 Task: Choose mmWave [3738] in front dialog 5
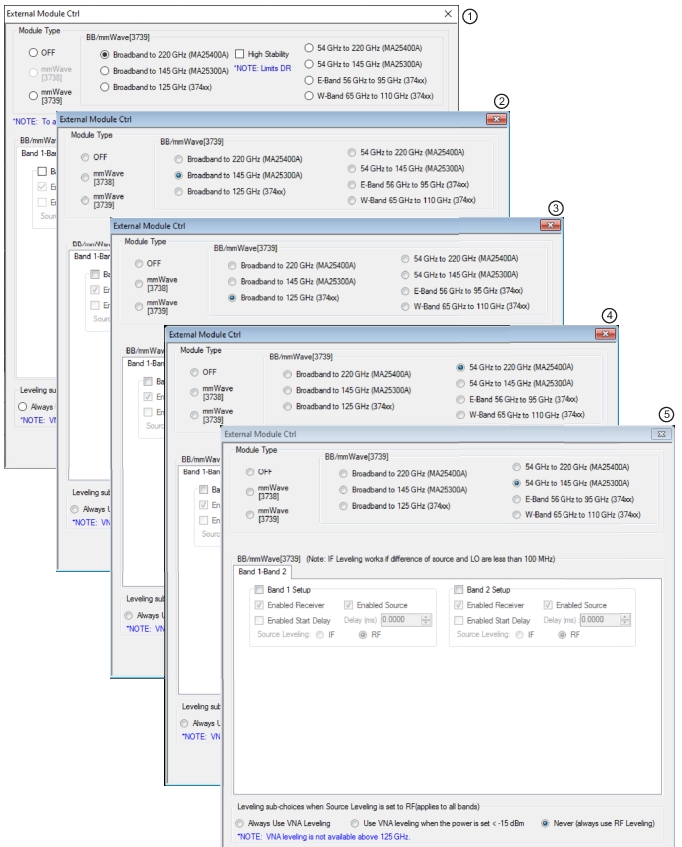[x=249, y=492]
